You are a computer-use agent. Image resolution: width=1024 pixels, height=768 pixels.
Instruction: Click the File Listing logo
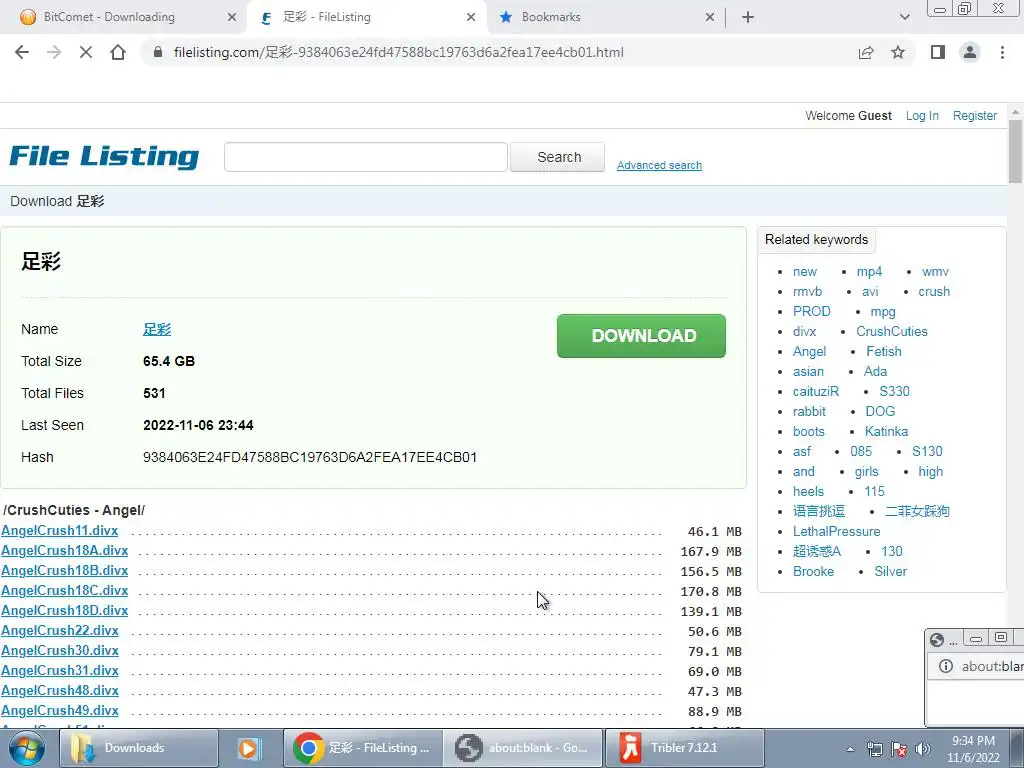click(104, 157)
